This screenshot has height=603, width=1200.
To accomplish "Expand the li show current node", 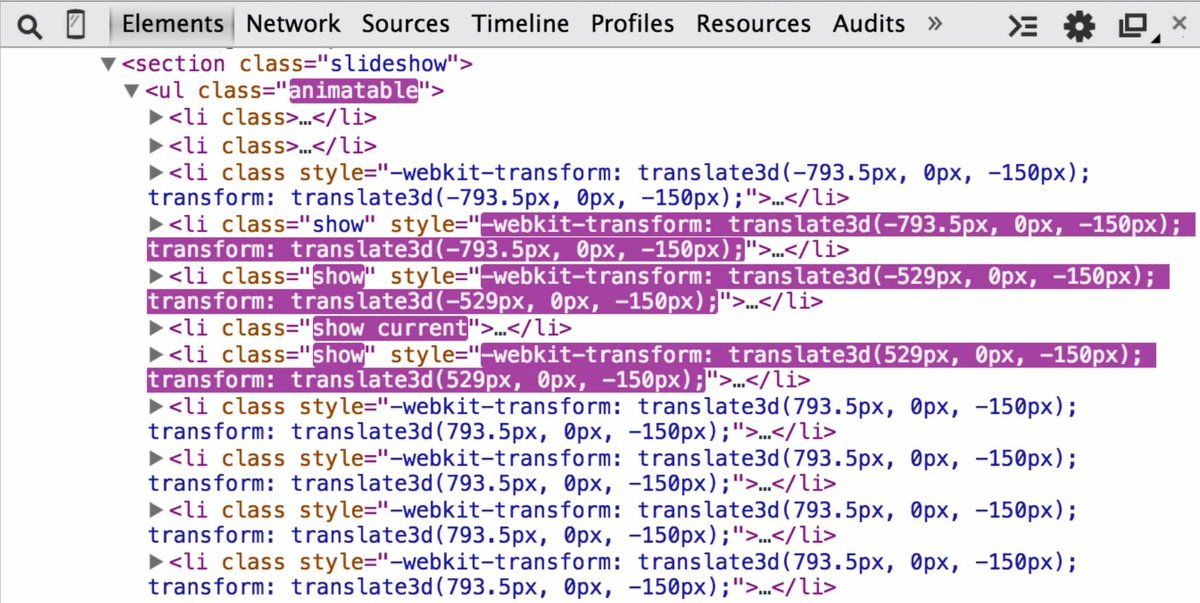I will 155,327.
